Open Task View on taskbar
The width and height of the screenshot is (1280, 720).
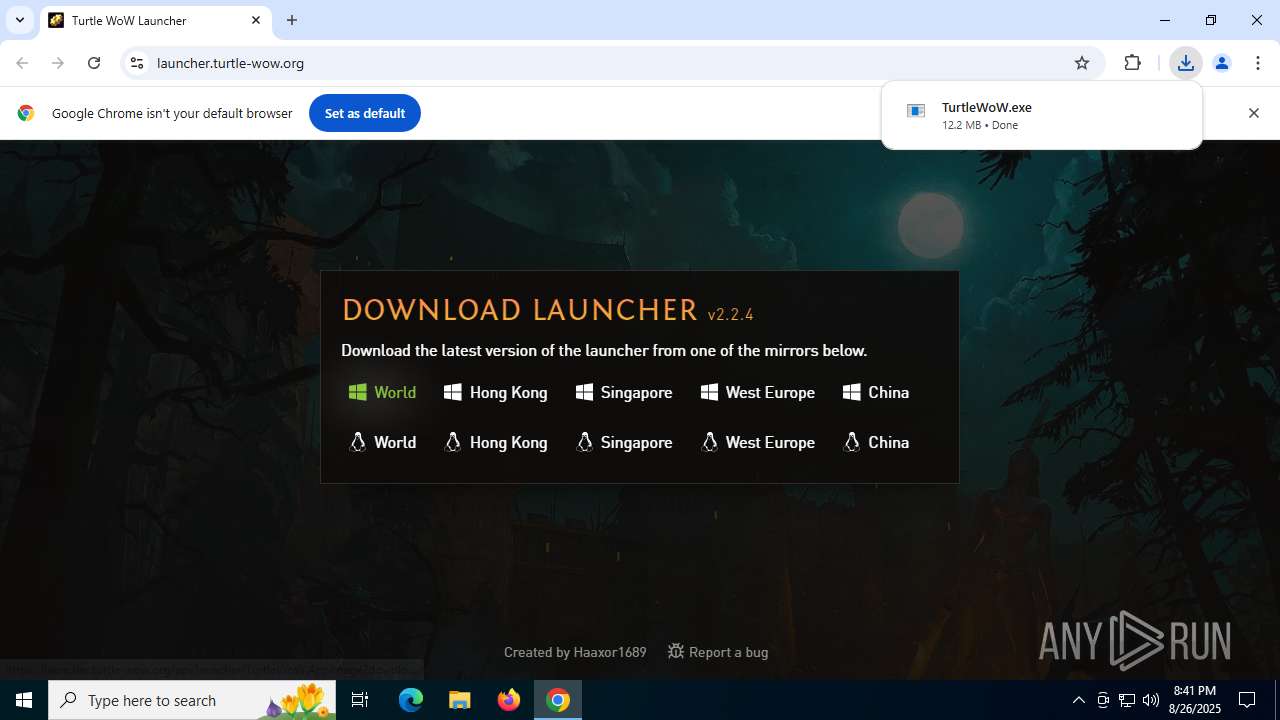point(360,700)
